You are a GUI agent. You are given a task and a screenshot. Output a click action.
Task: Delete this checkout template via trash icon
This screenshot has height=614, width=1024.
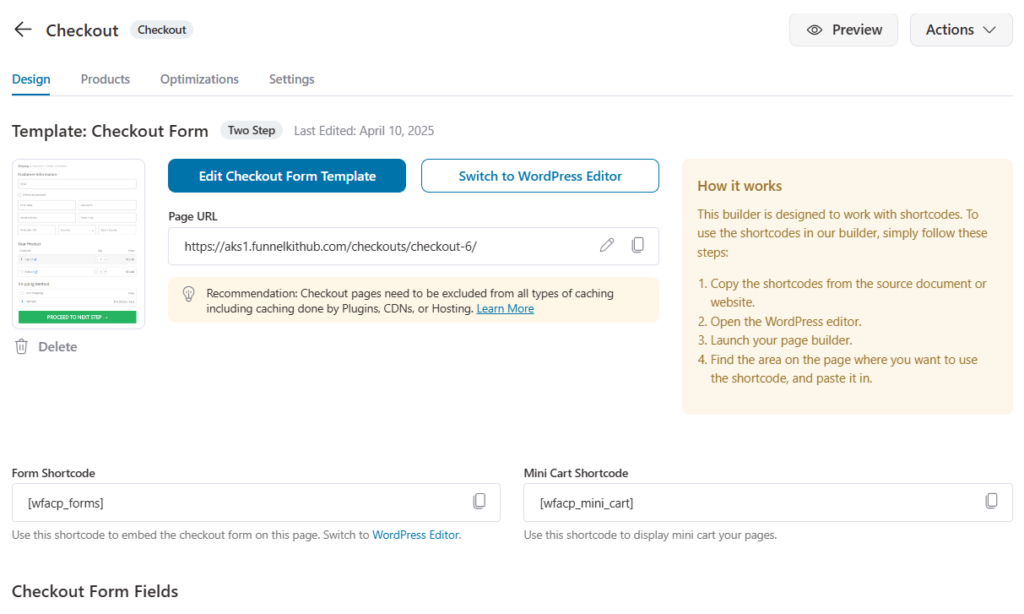point(20,346)
